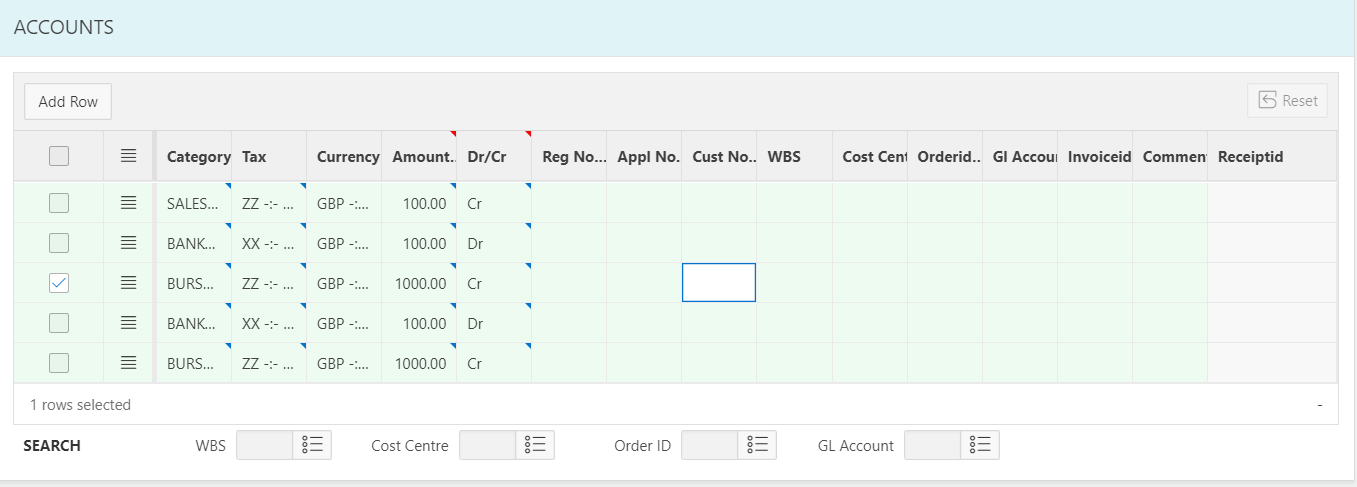Image resolution: width=1357 pixels, height=487 pixels.
Task: Click the Dr cell in the last BANK row
Action: coord(494,323)
